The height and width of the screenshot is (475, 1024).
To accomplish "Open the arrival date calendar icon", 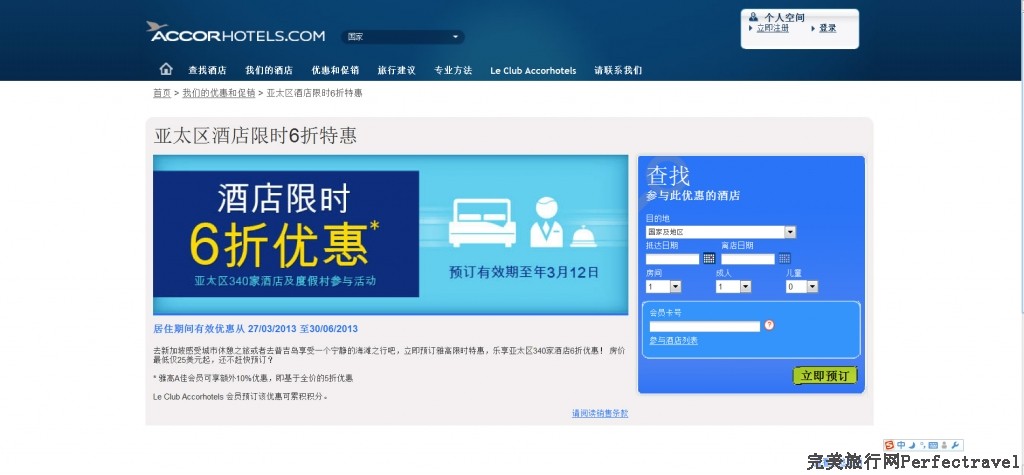I will click(x=709, y=259).
